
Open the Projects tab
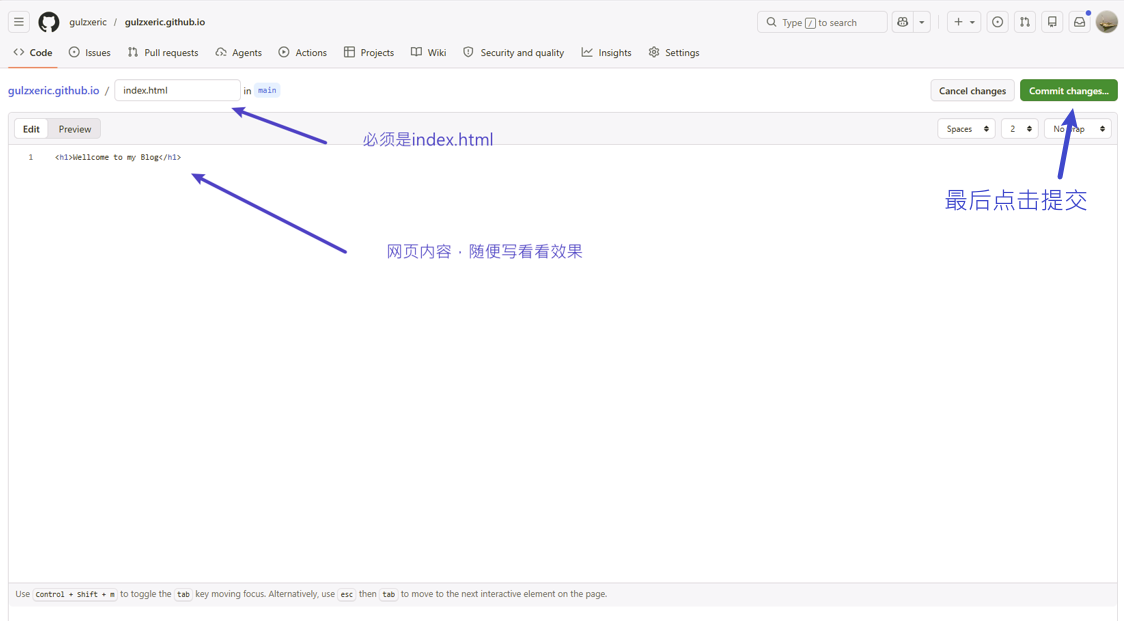click(x=369, y=52)
